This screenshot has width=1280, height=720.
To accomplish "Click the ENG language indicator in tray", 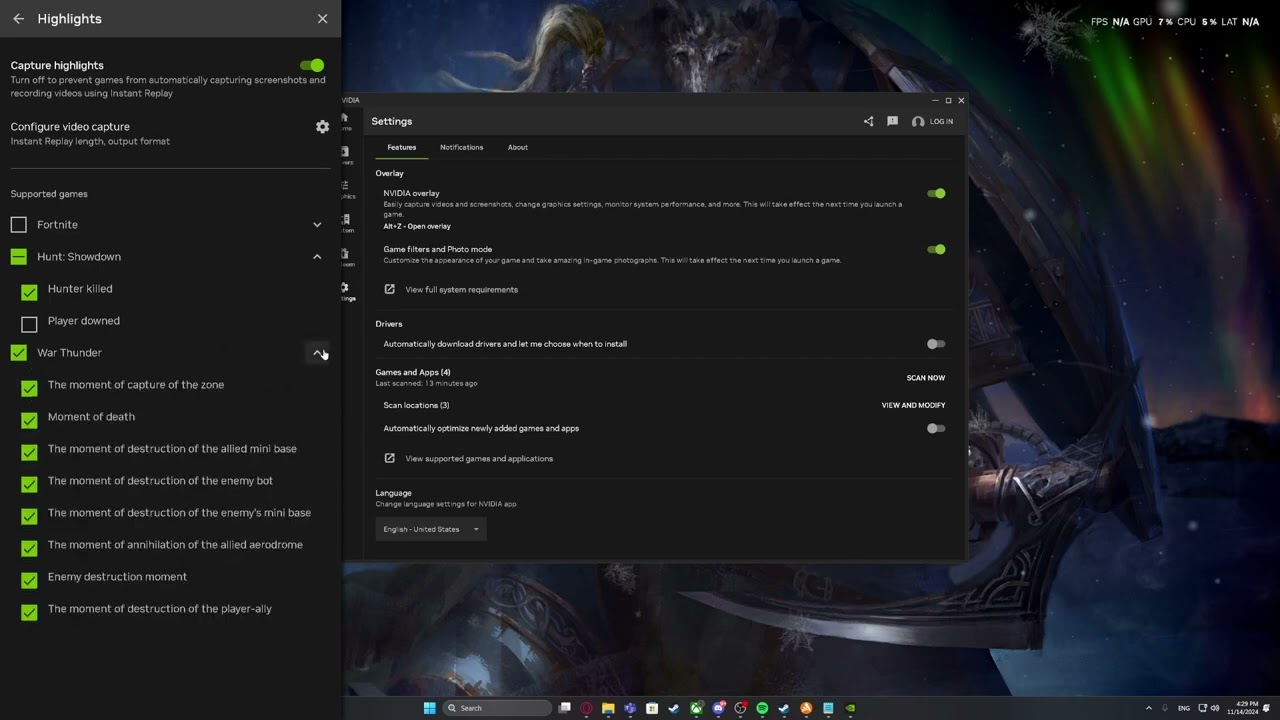I will 1184,708.
